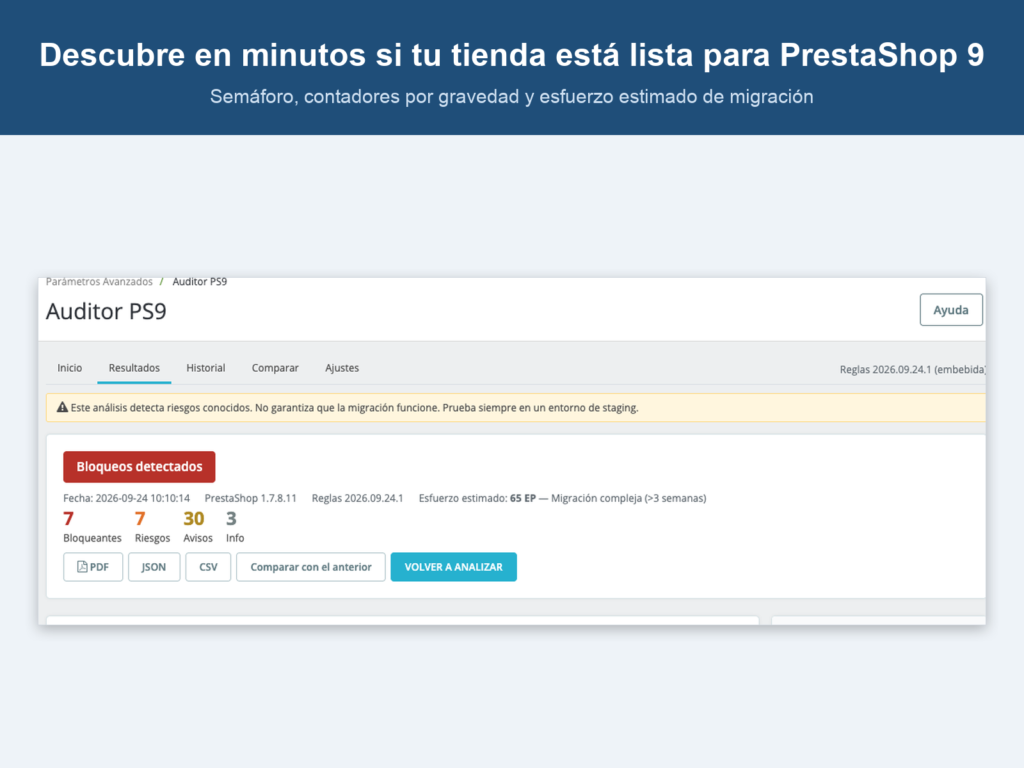Download results as JSON
Image resolution: width=1024 pixels, height=768 pixels.
point(154,567)
